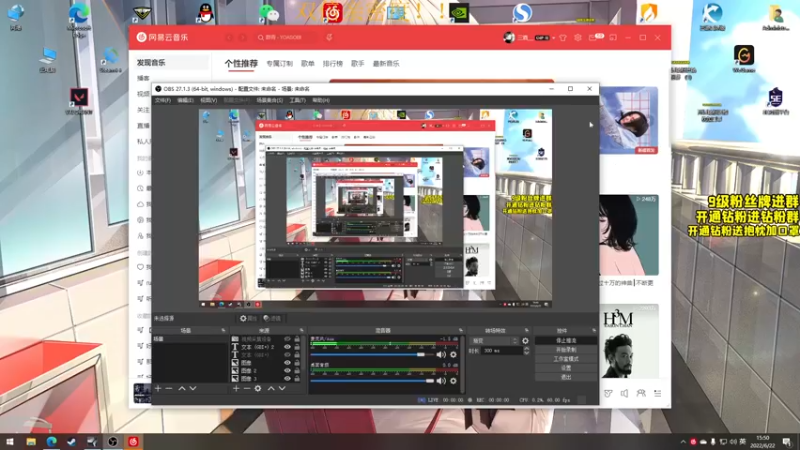Open OBS 文件(F) menu
Screen dimensions: 800x450
coord(163,101)
